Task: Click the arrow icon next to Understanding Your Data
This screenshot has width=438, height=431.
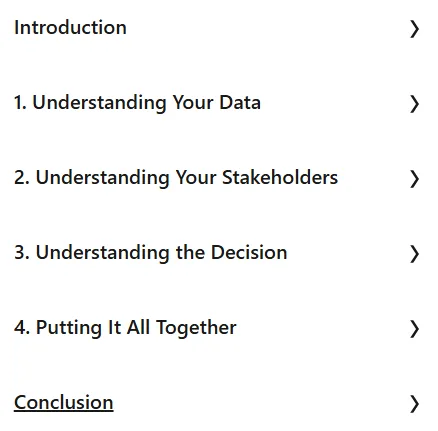Action: coord(414,104)
